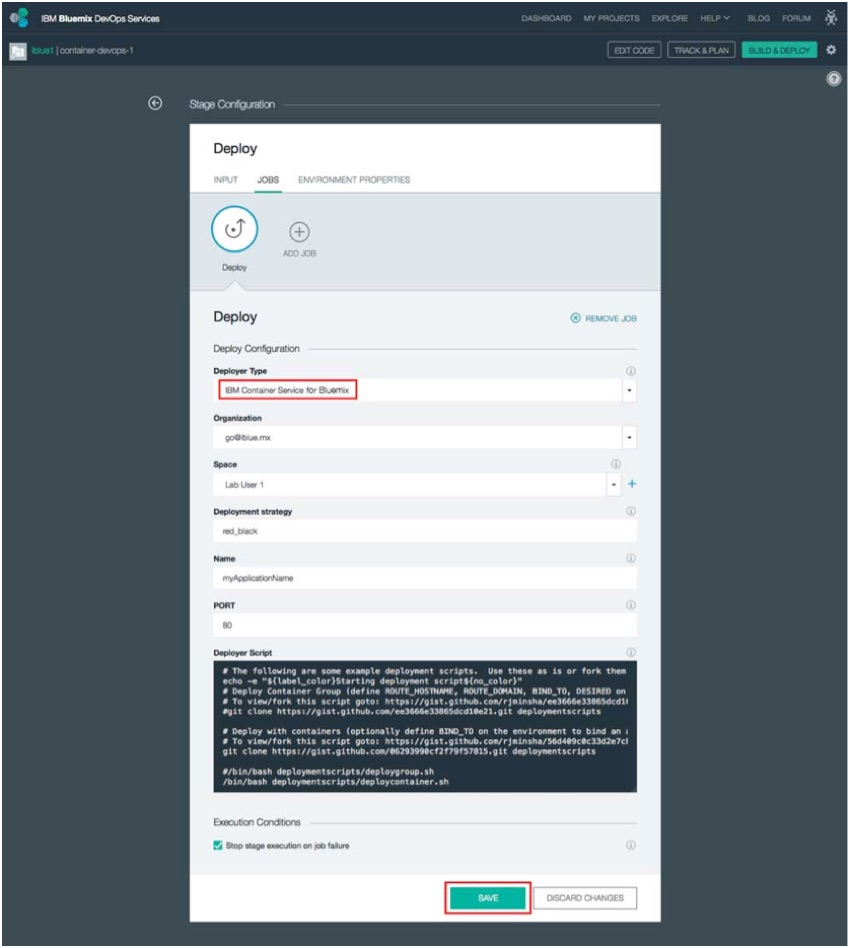
Task: Click the IBM Bluemix logo icon
Action: click(x=19, y=18)
